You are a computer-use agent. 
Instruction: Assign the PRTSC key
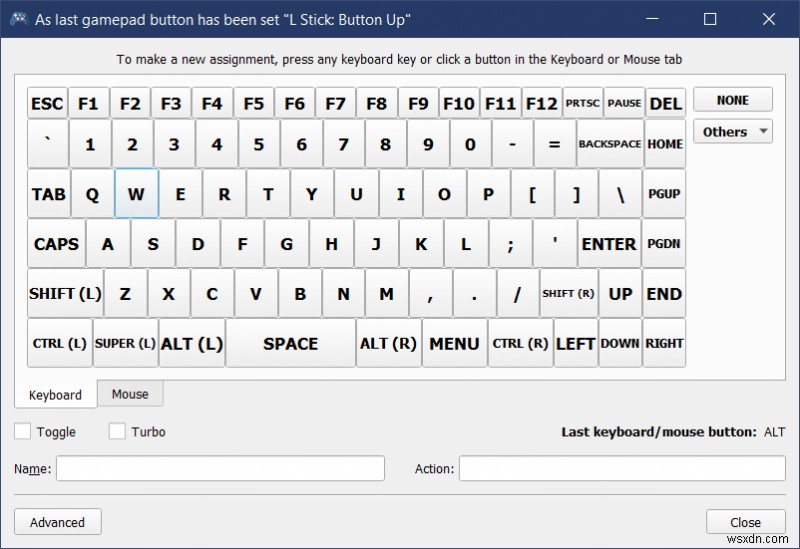tap(583, 104)
